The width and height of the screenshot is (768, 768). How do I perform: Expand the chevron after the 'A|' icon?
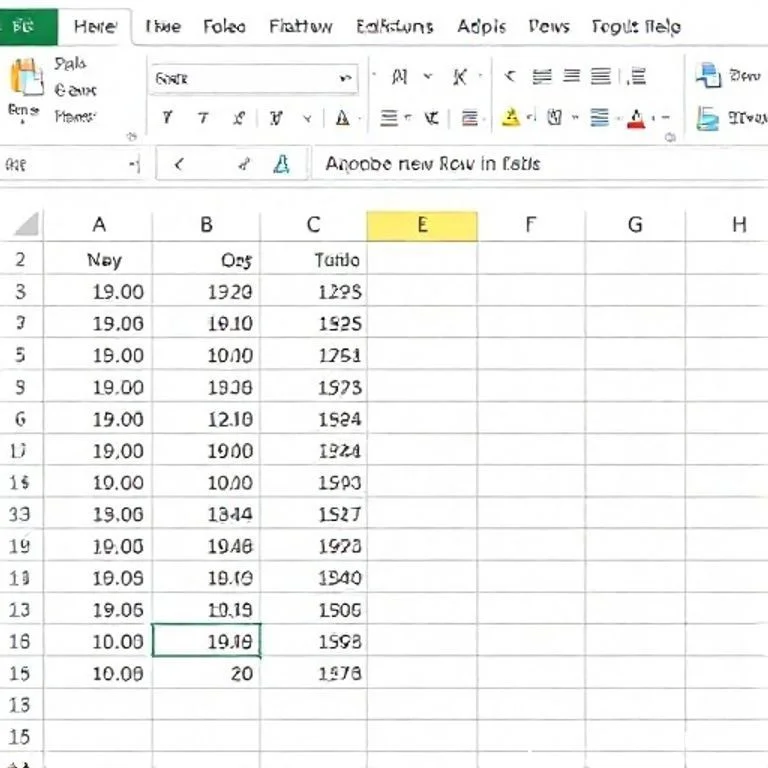click(x=428, y=76)
